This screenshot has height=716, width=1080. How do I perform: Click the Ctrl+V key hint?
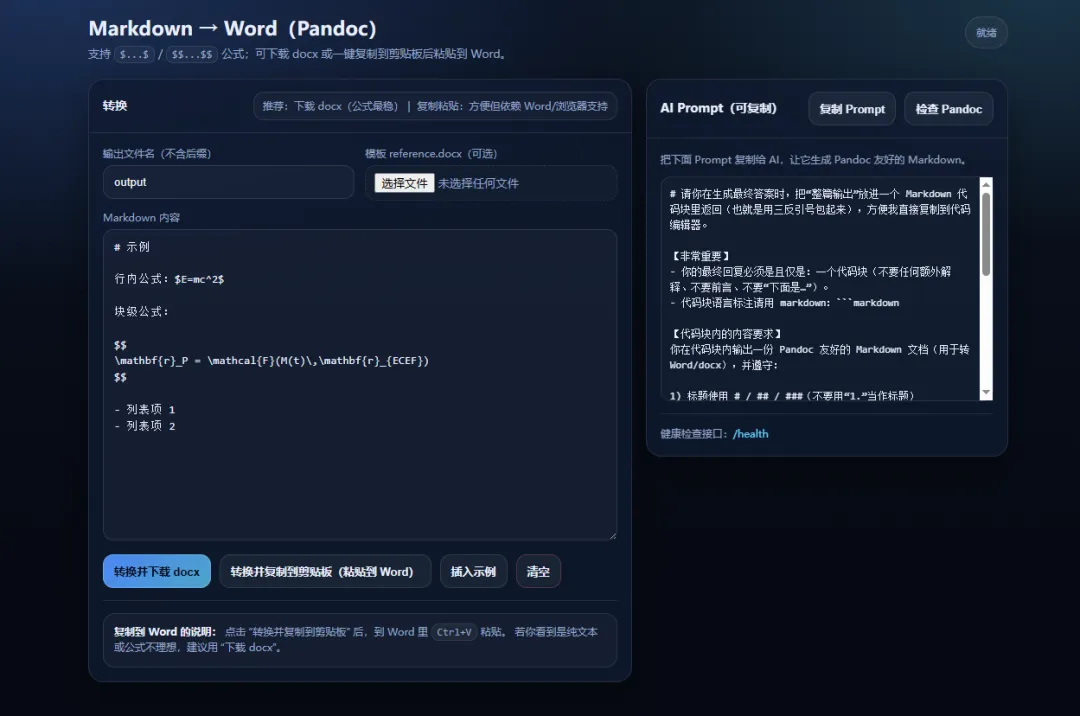454,632
